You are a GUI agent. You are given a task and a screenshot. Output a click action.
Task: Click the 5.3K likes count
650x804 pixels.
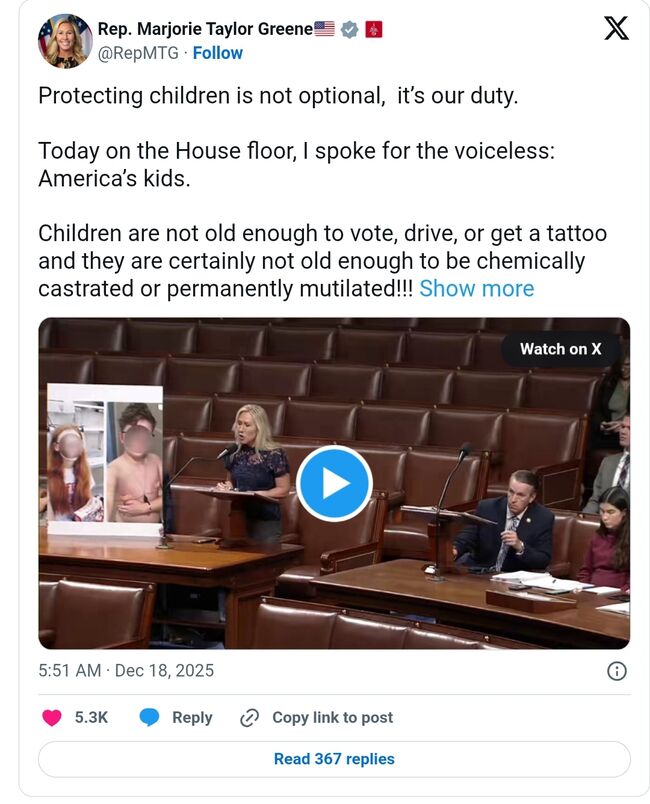(x=91, y=717)
